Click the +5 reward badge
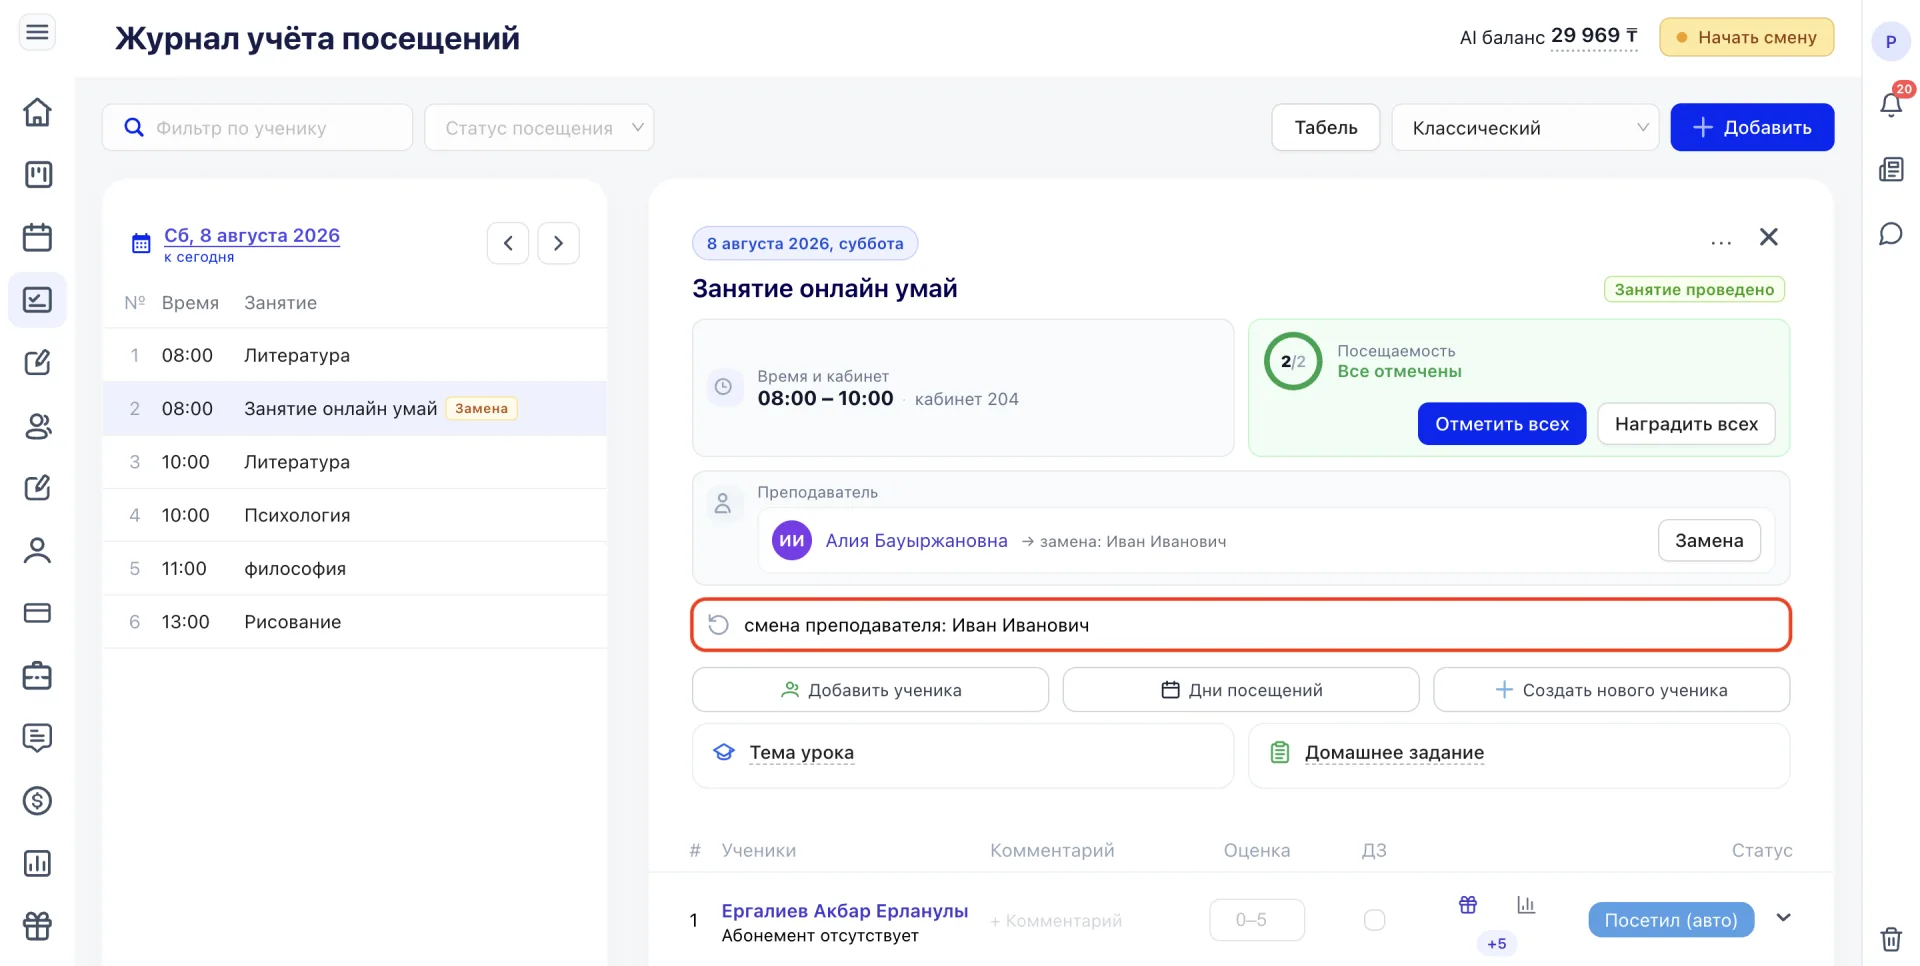1920x966 pixels. point(1497,944)
